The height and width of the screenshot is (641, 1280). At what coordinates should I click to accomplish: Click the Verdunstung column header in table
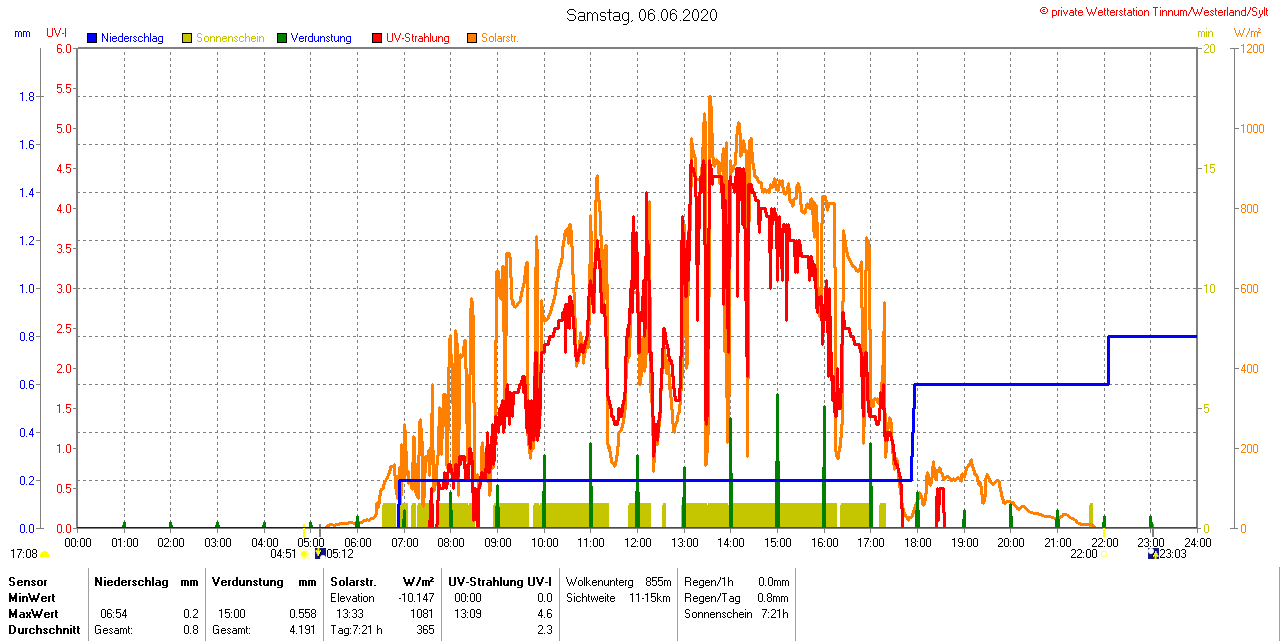click(x=247, y=581)
